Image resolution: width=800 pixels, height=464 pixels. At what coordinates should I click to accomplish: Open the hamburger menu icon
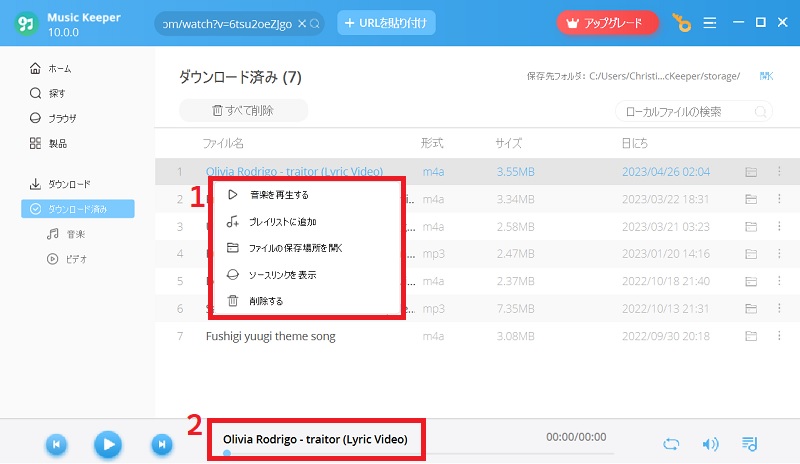[x=710, y=23]
